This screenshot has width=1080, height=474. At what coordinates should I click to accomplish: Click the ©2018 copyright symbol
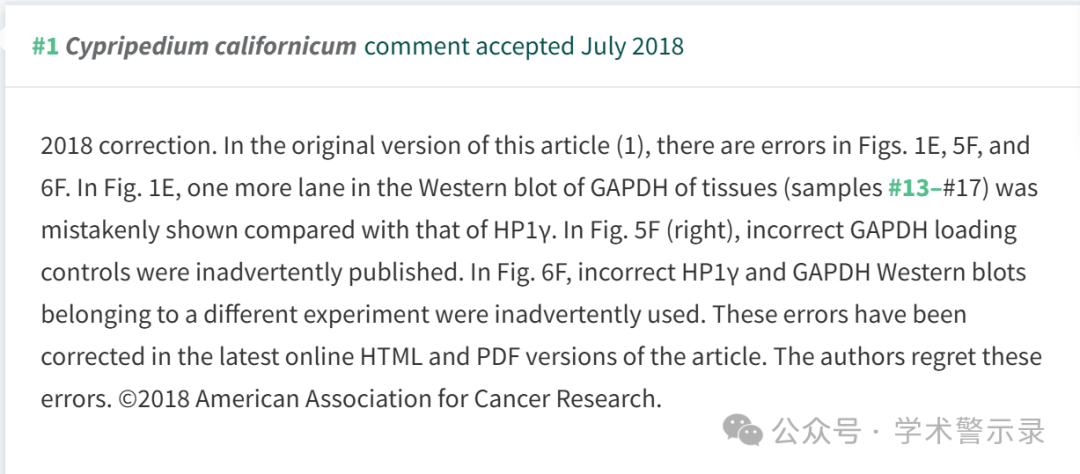[127, 399]
